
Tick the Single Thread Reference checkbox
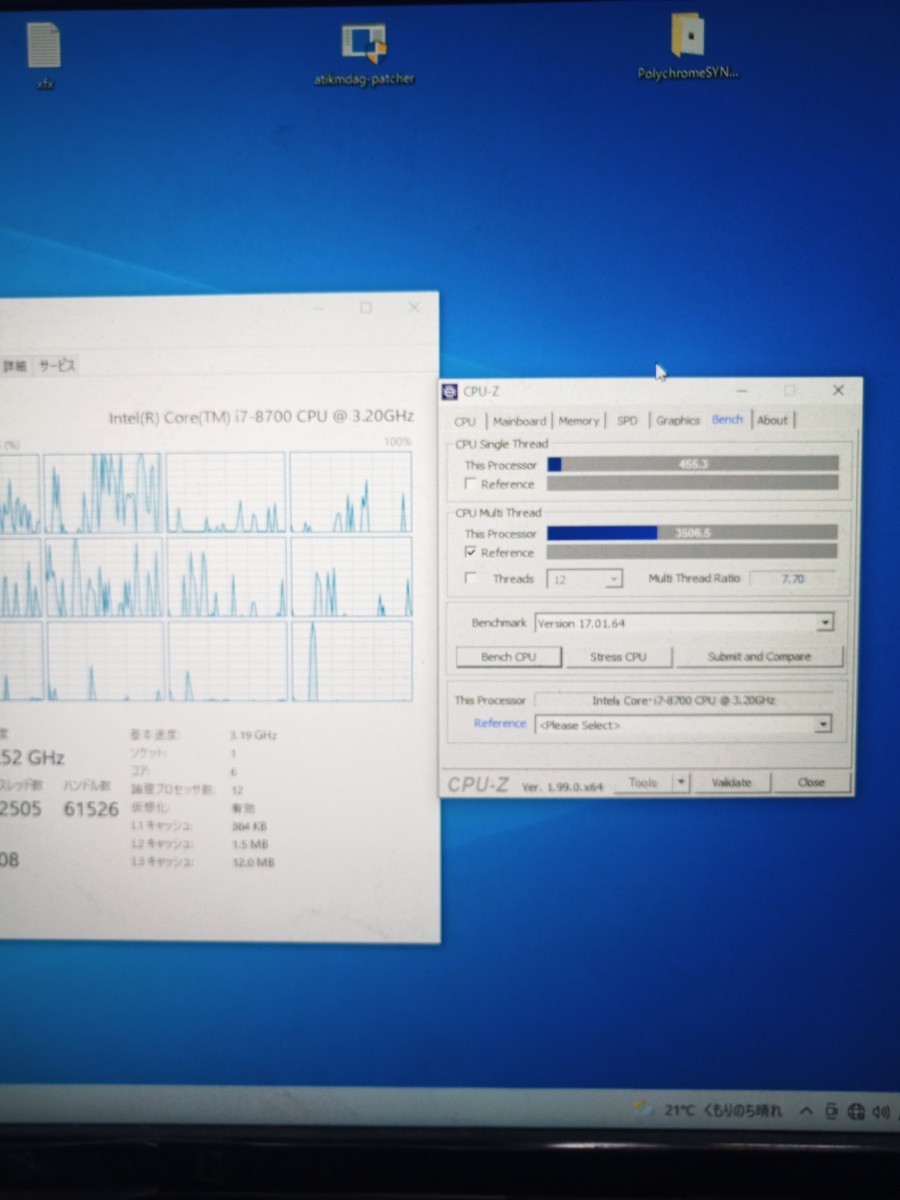pos(470,484)
